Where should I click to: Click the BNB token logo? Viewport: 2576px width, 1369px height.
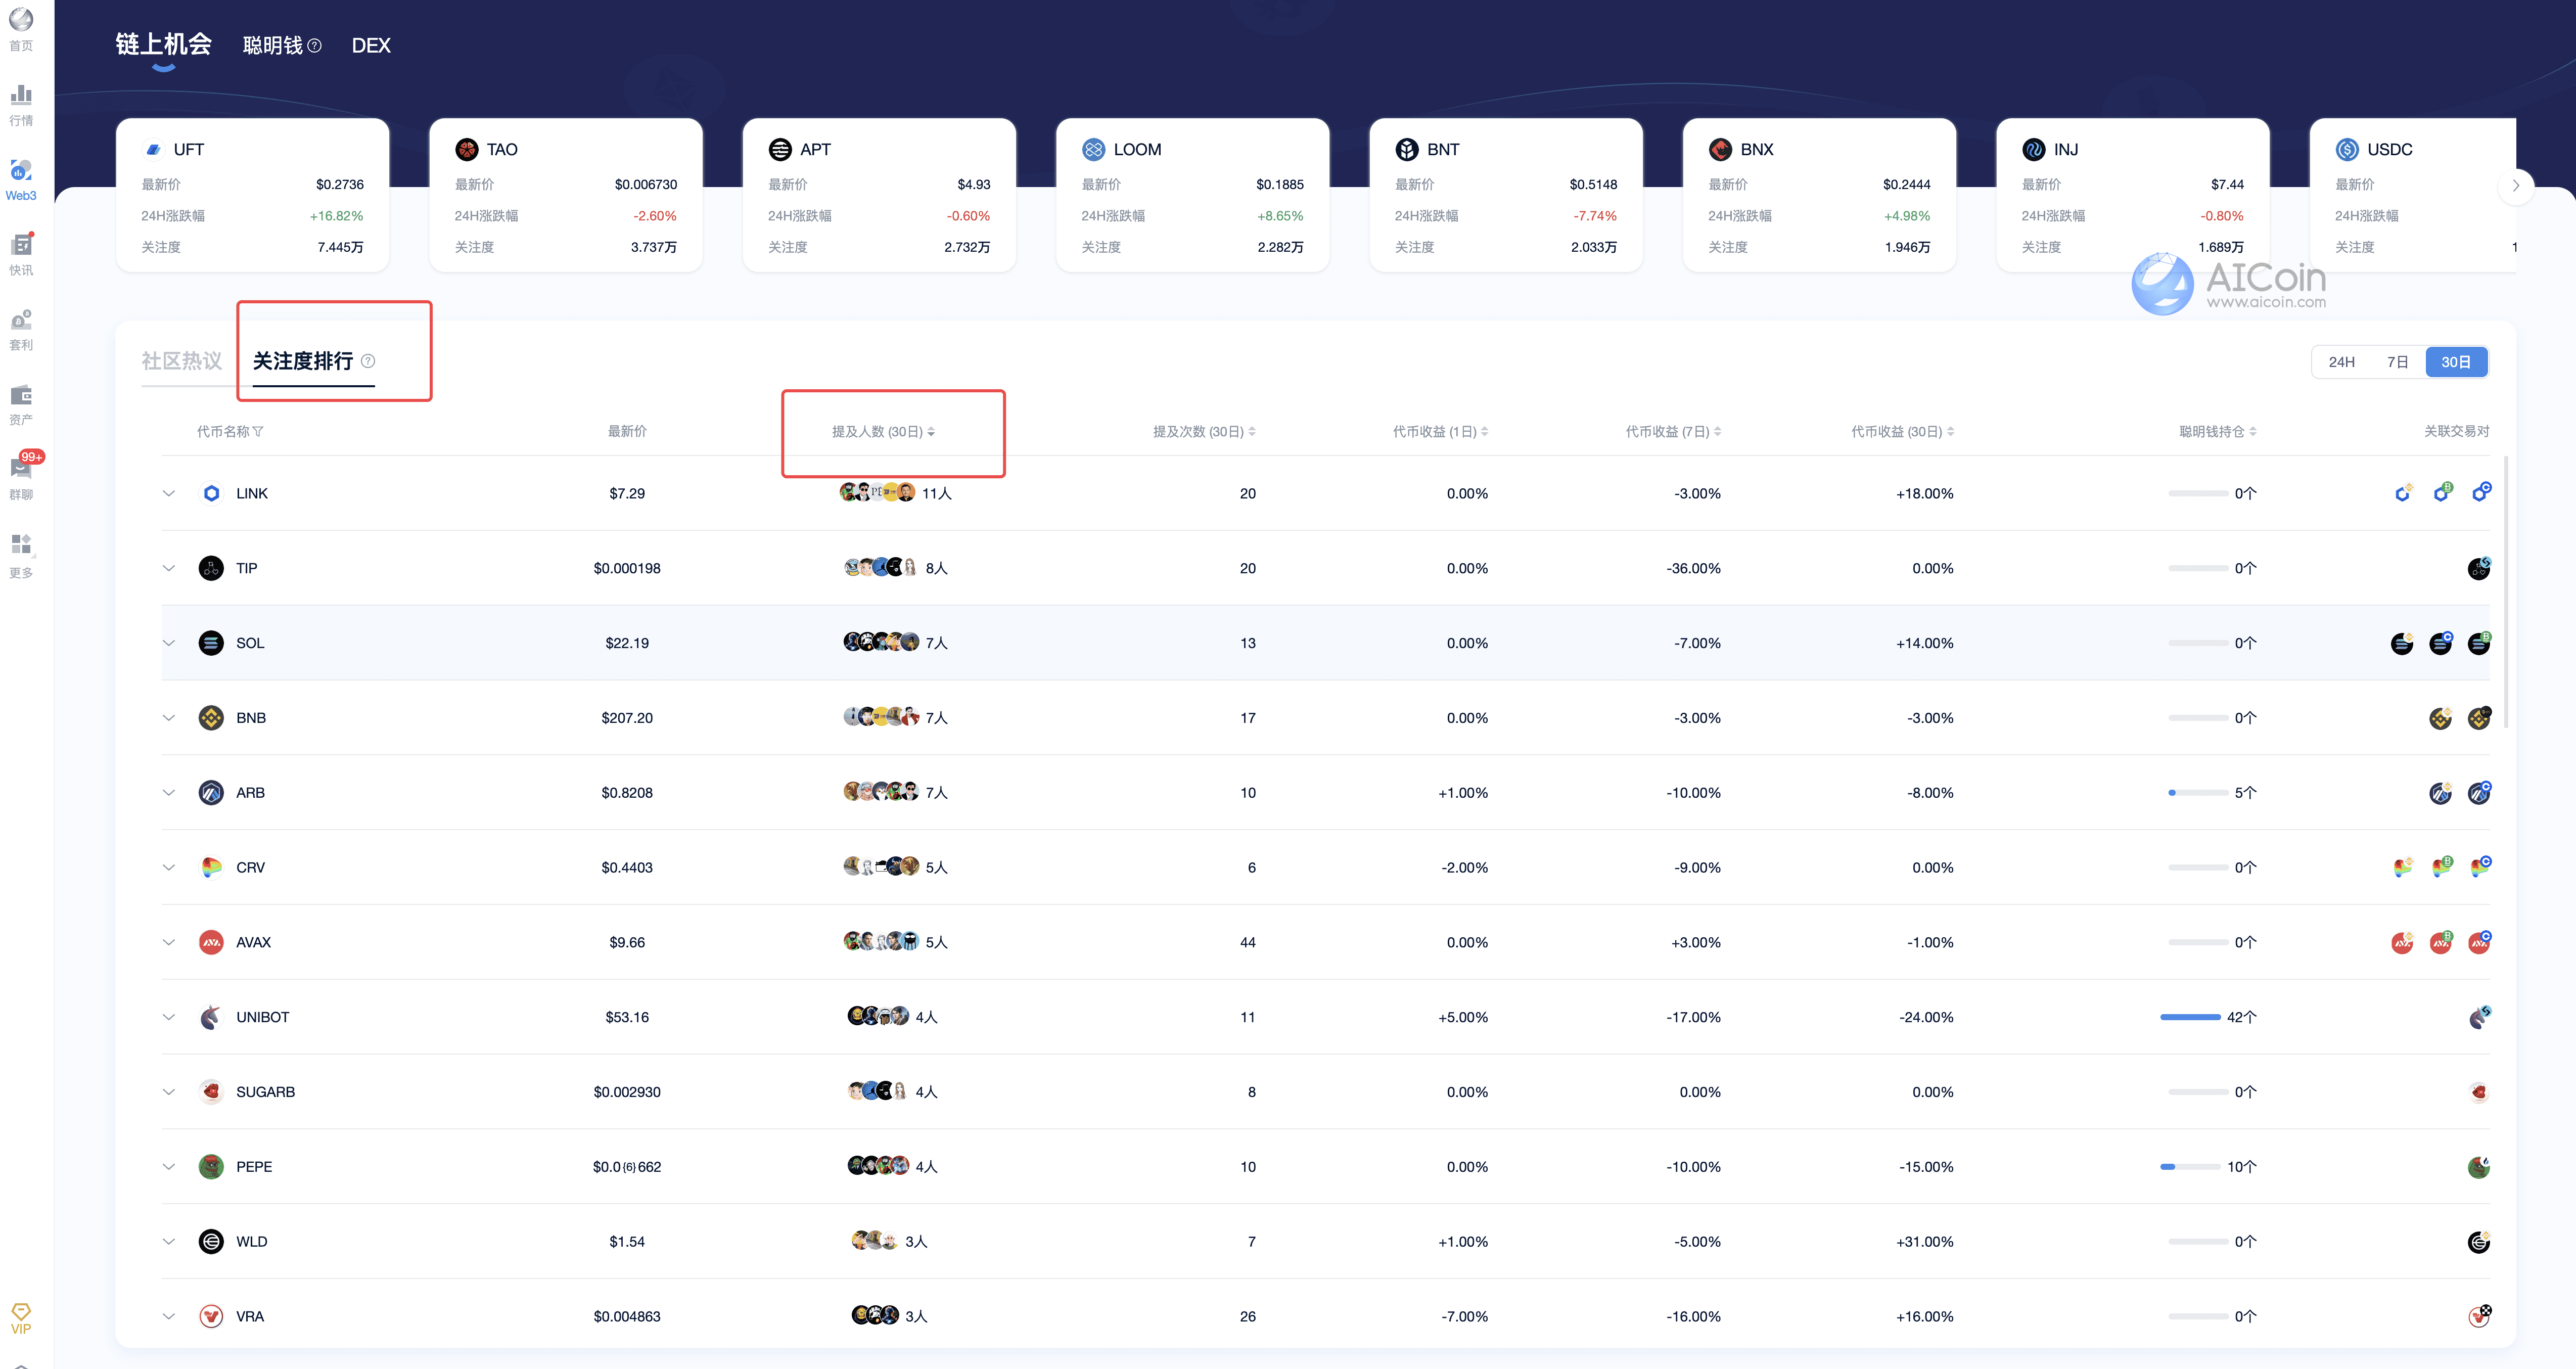click(x=211, y=718)
